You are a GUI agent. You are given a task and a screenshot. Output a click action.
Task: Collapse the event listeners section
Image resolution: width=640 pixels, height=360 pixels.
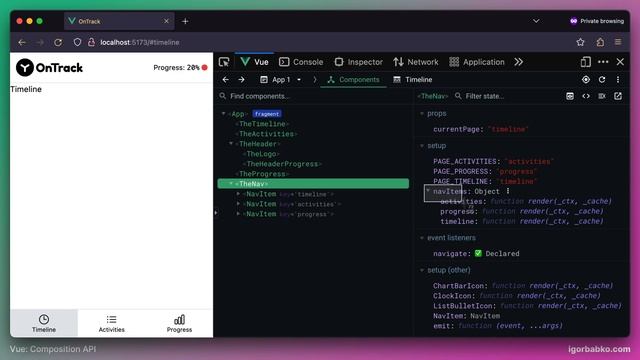(x=422, y=238)
